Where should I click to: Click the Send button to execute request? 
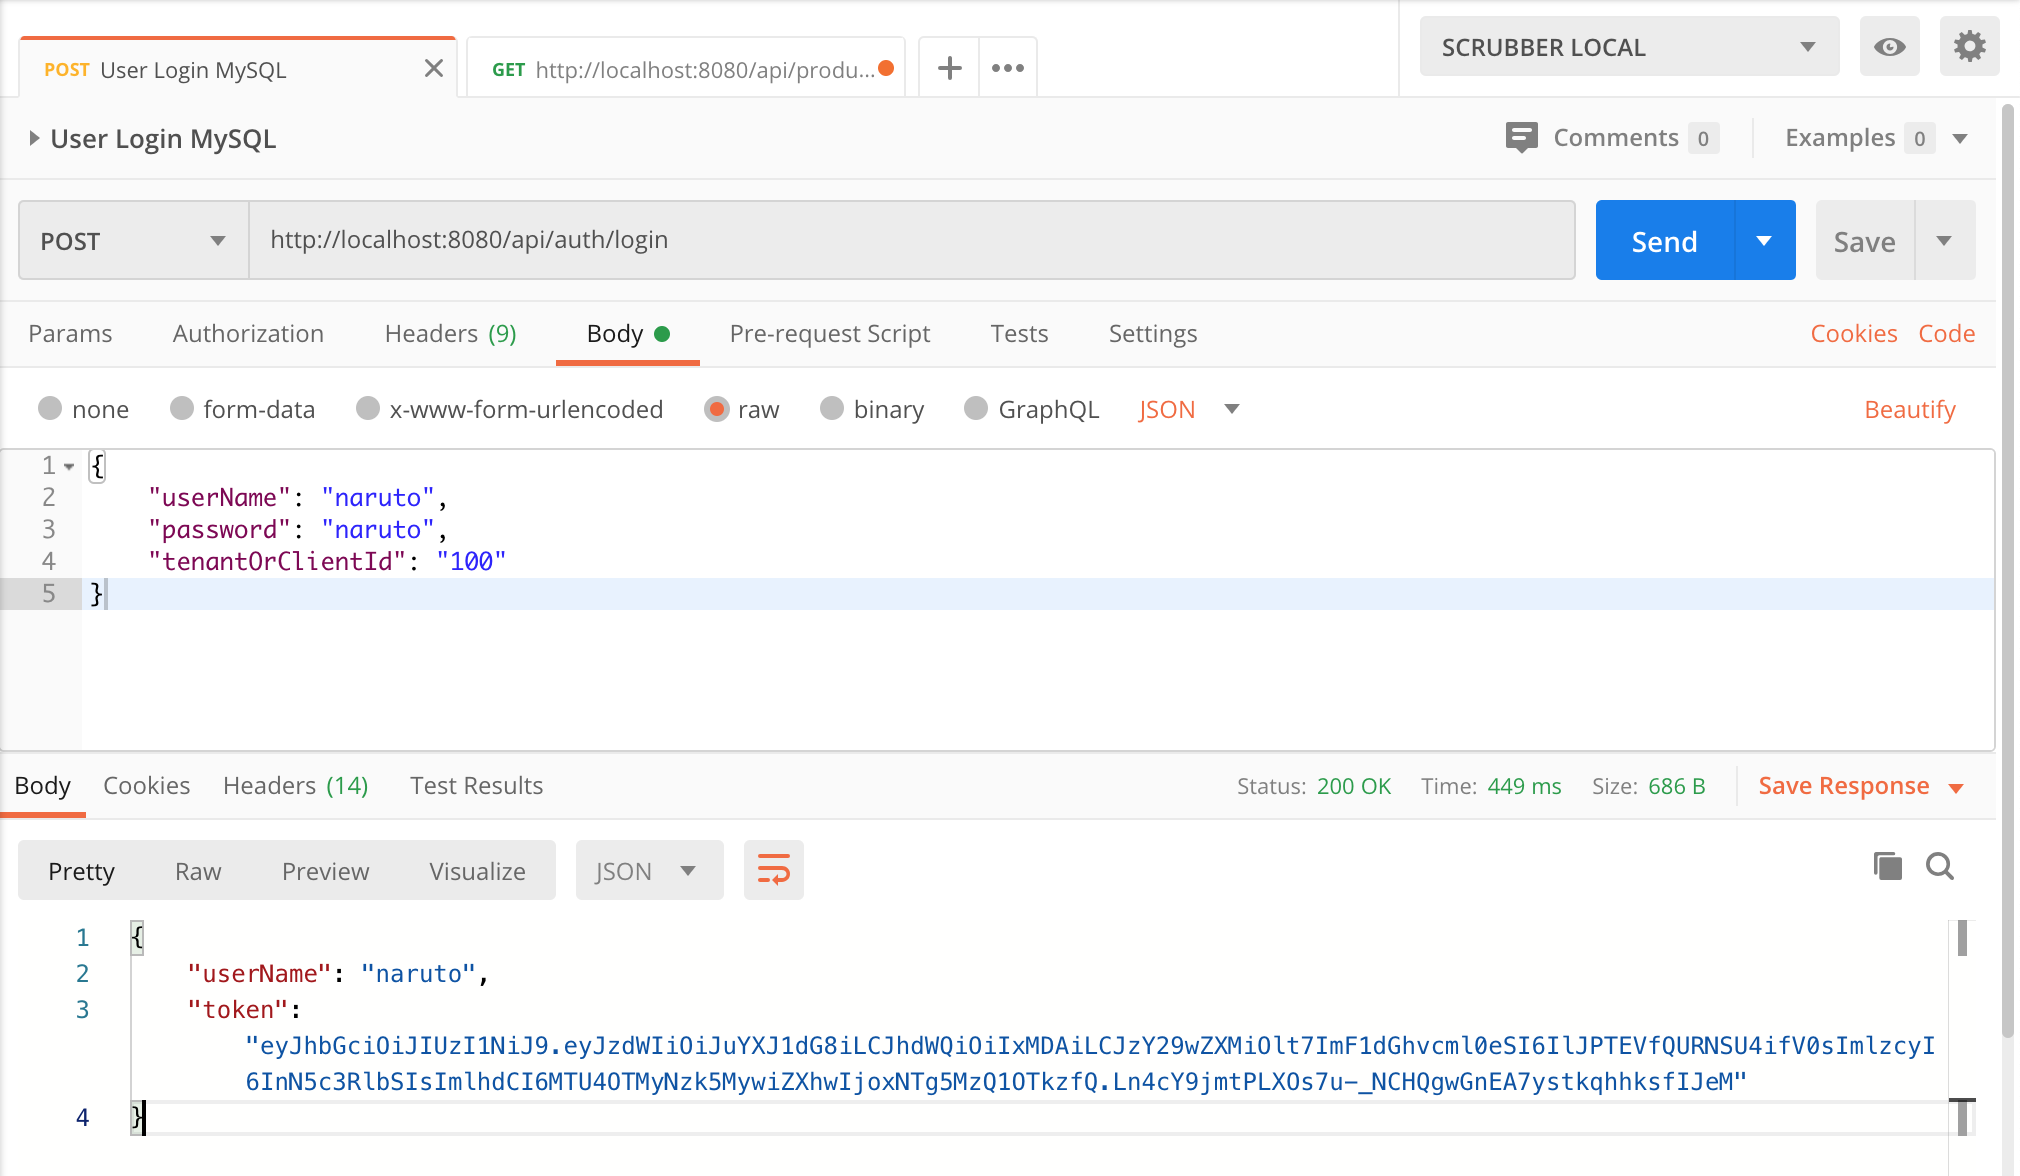coord(1667,241)
